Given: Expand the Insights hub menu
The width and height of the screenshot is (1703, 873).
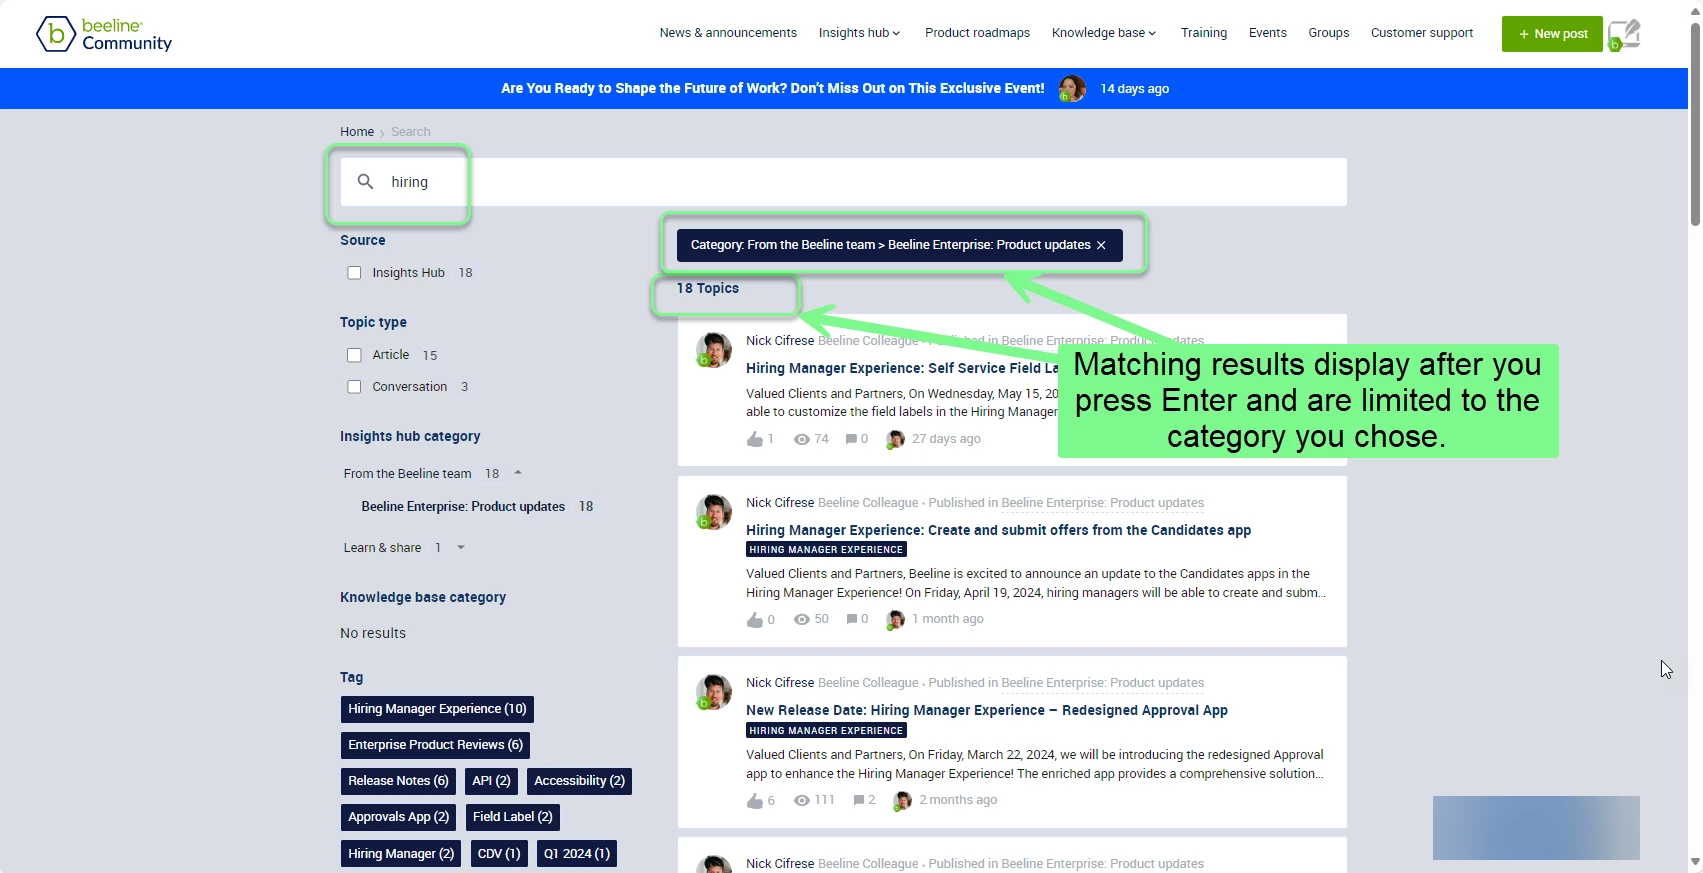Looking at the screenshot, I should 859,33.
